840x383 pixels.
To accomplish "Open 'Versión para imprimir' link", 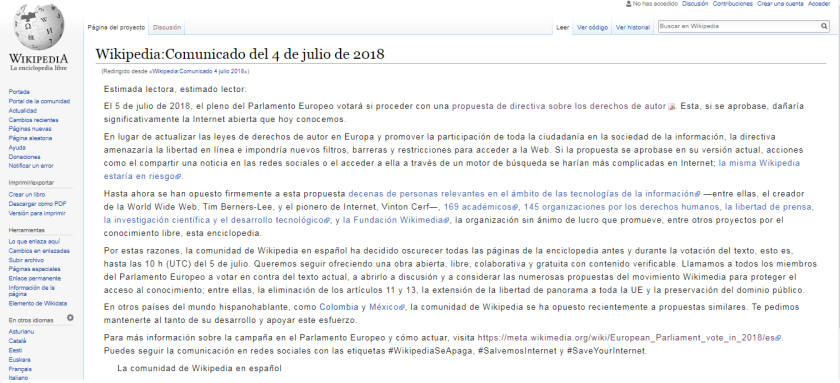I will [36, 213].
